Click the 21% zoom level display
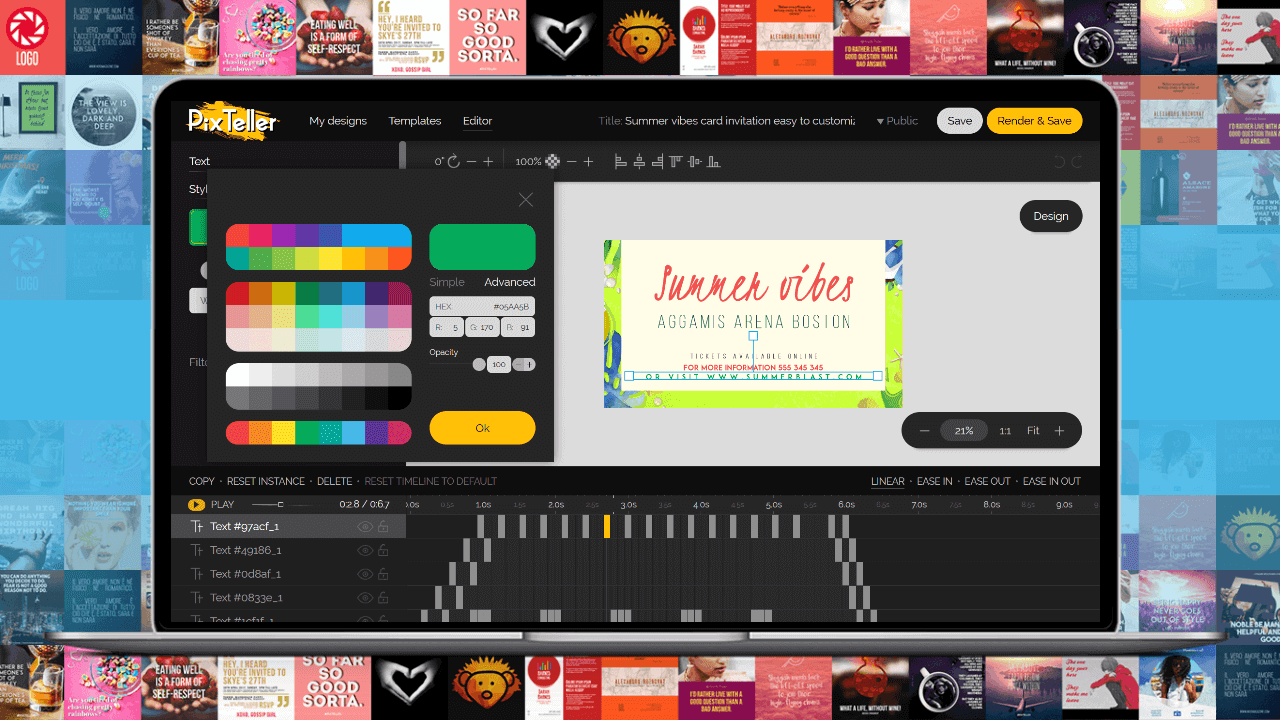Image resolution: width=1280 pixels, height=720 pixels. pyautogui.click(x=964, y=431)
